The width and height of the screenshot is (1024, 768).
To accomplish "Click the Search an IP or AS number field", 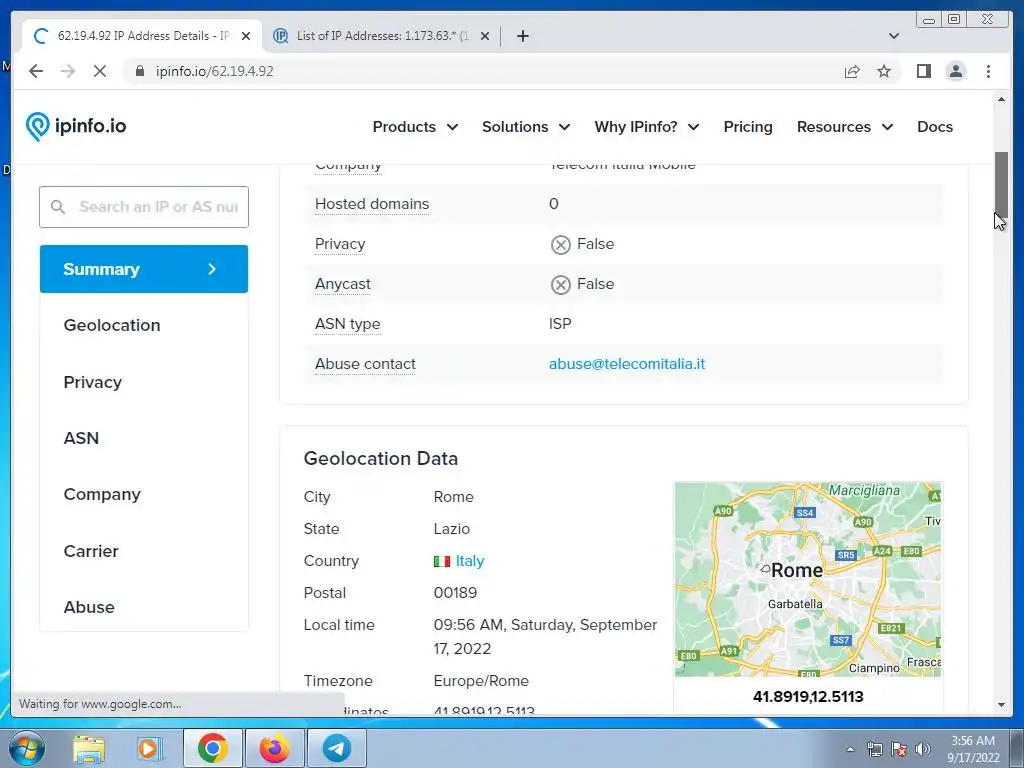I will click(x=144, y=207).
